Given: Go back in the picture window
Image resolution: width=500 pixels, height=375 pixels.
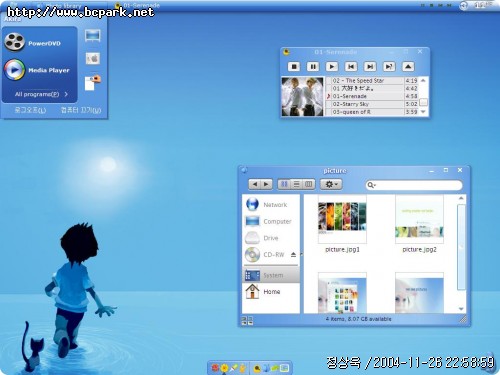Looking at the screenshot, I should [x=255, y=184].
